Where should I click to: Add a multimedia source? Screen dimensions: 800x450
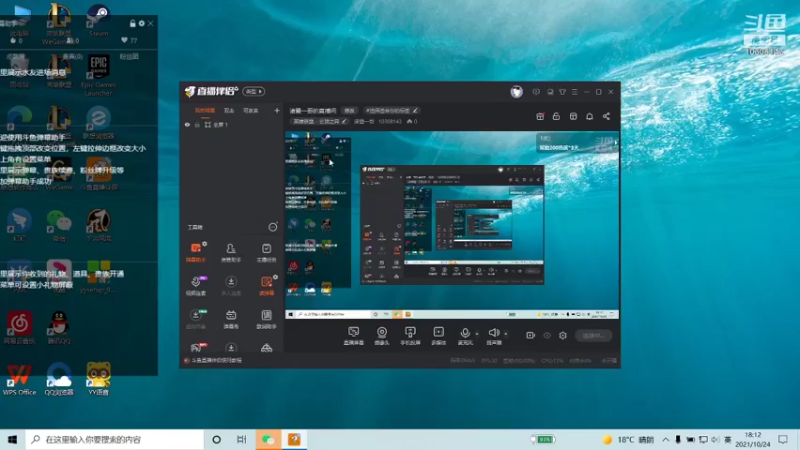pos(439,336)
